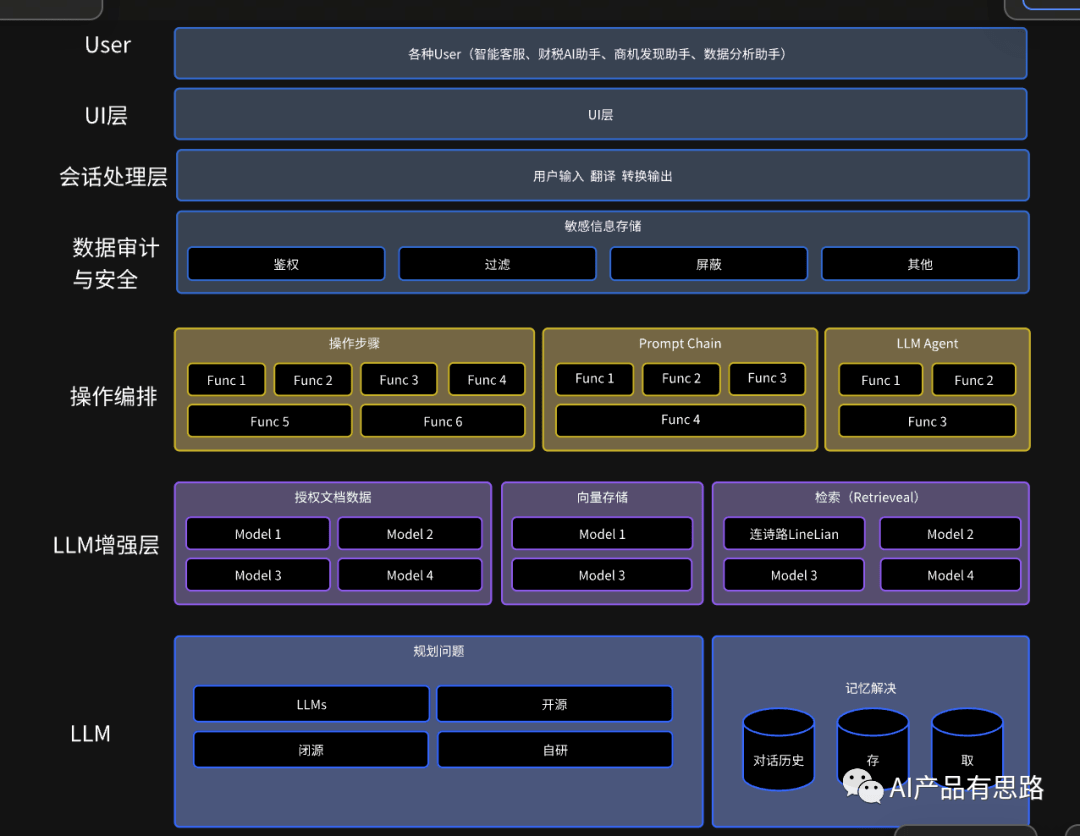The image size is (1080, 836).
Task: Select Model 1 under 向量存储
Action: 602,534
